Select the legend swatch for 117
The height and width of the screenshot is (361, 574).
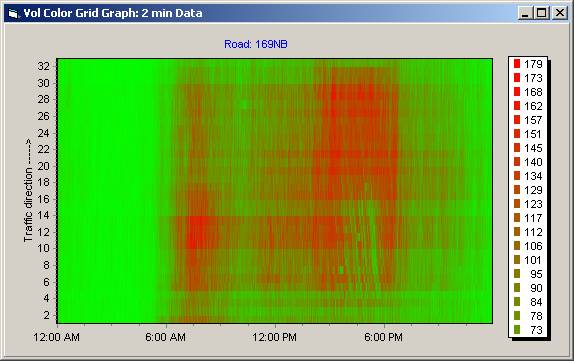tap(517, 218)
